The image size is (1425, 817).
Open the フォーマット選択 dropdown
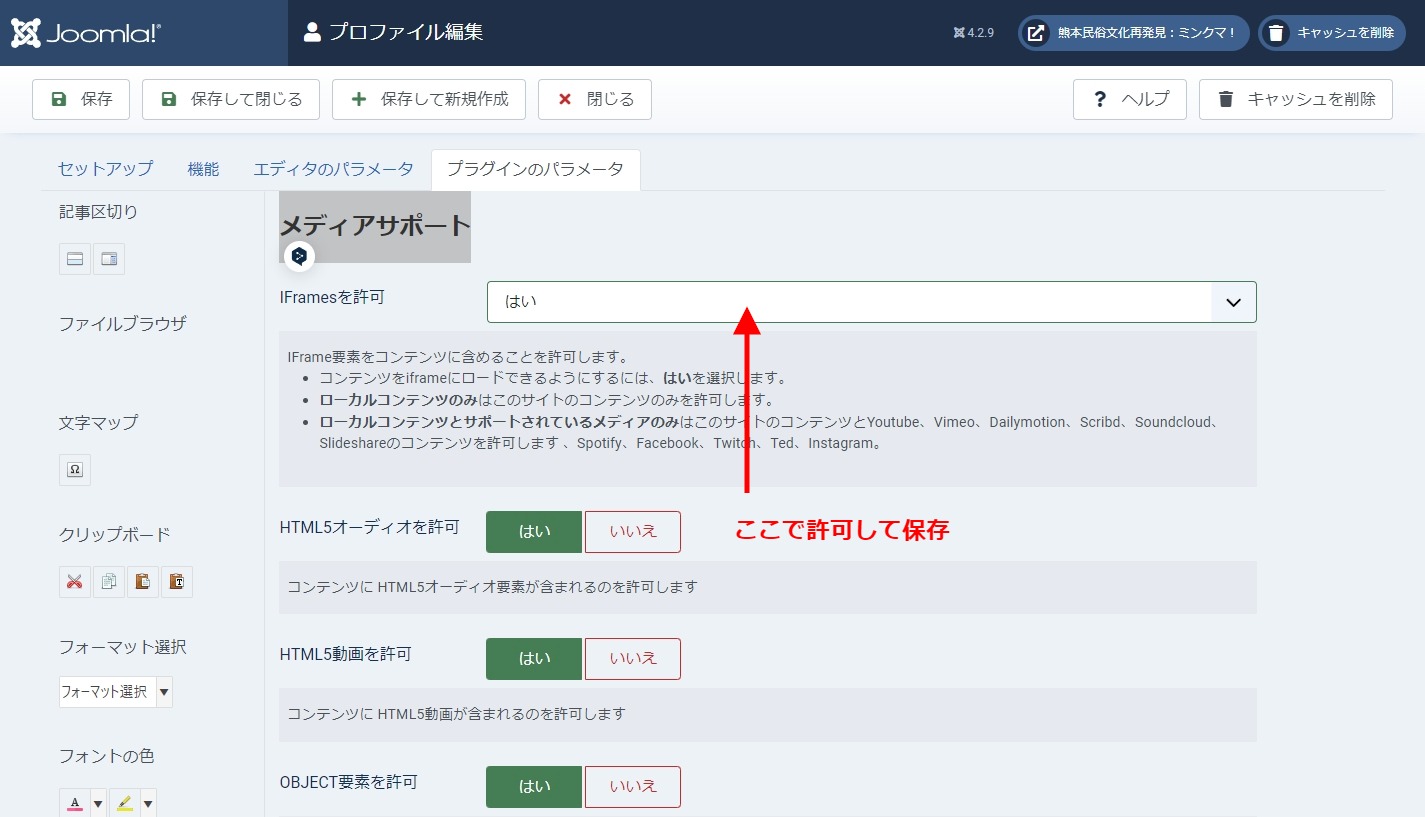(x=115, y=692)
